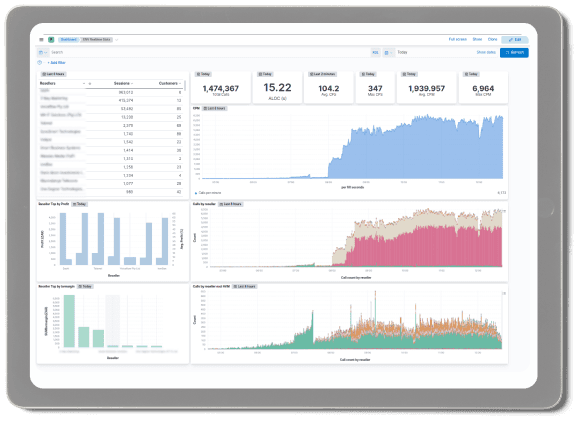Toggle legend on reseller excl chart
Screen dimensions: 581x424
tap(504, 293)
